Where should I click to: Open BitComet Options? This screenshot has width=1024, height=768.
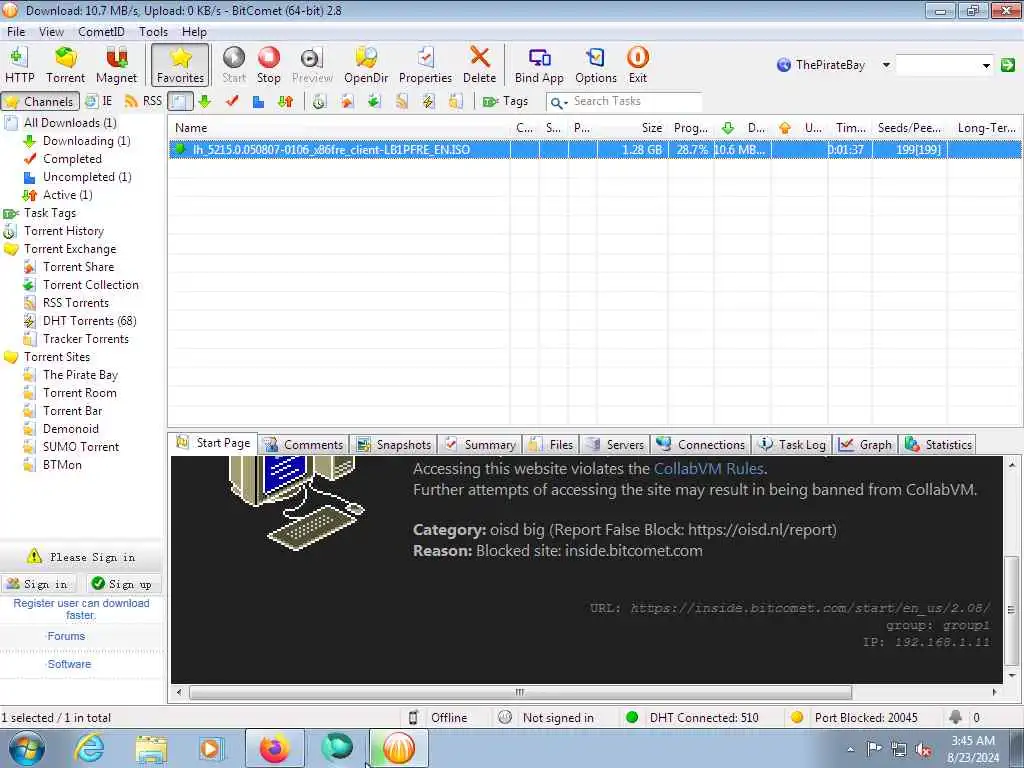[x=596, y=65]
